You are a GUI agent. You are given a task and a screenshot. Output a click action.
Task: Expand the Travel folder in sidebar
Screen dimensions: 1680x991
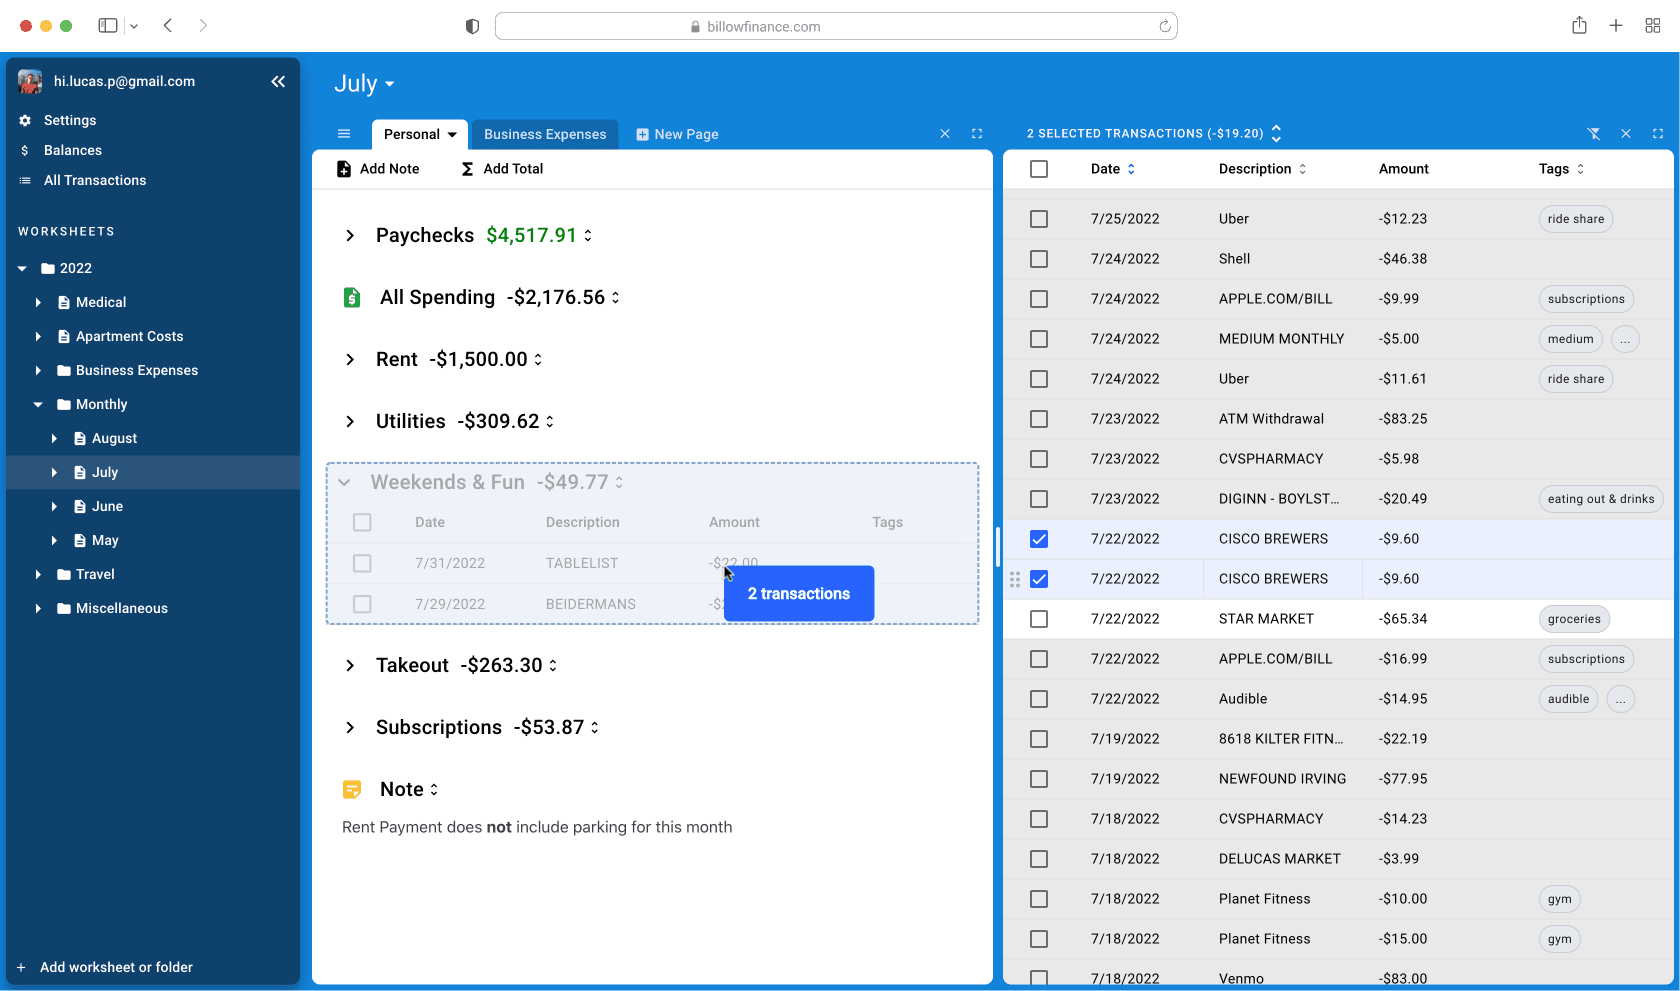coord(38,575)
